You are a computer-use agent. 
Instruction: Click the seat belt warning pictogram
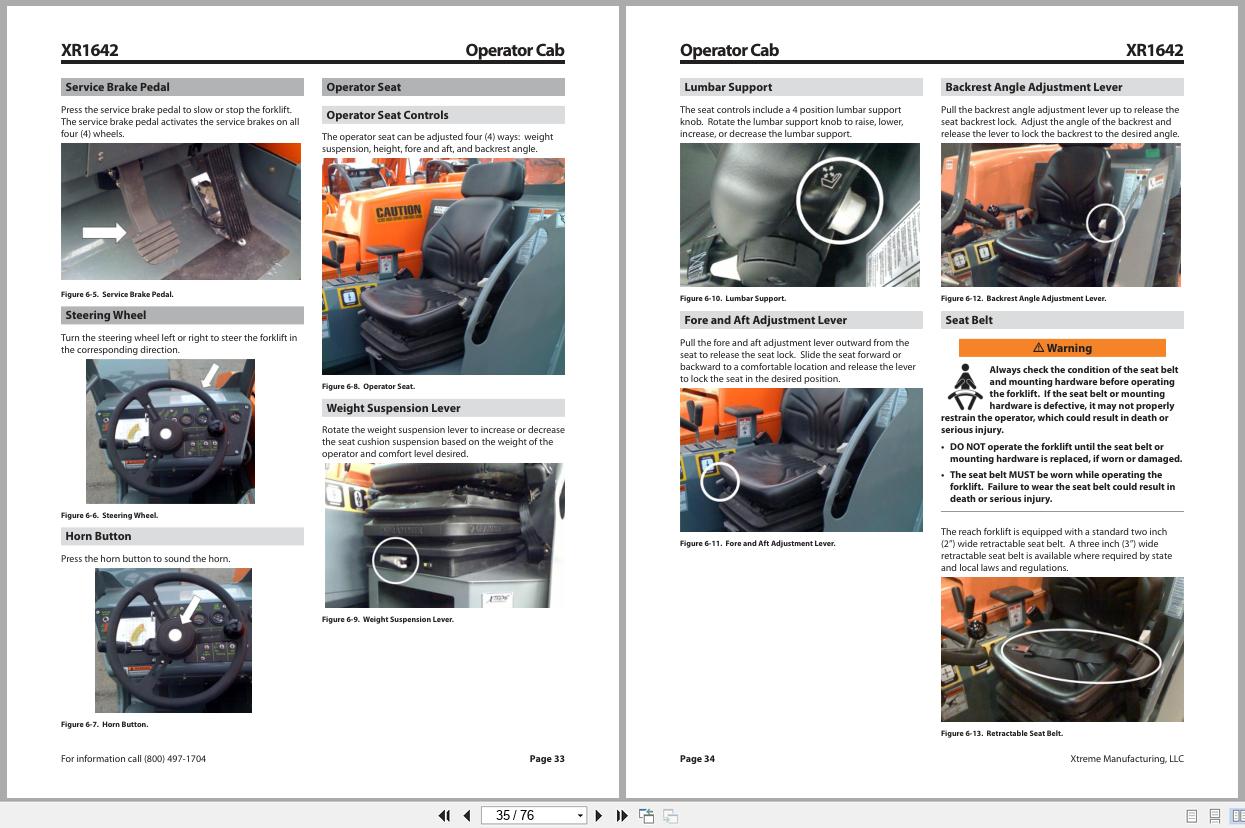[965, 388]
